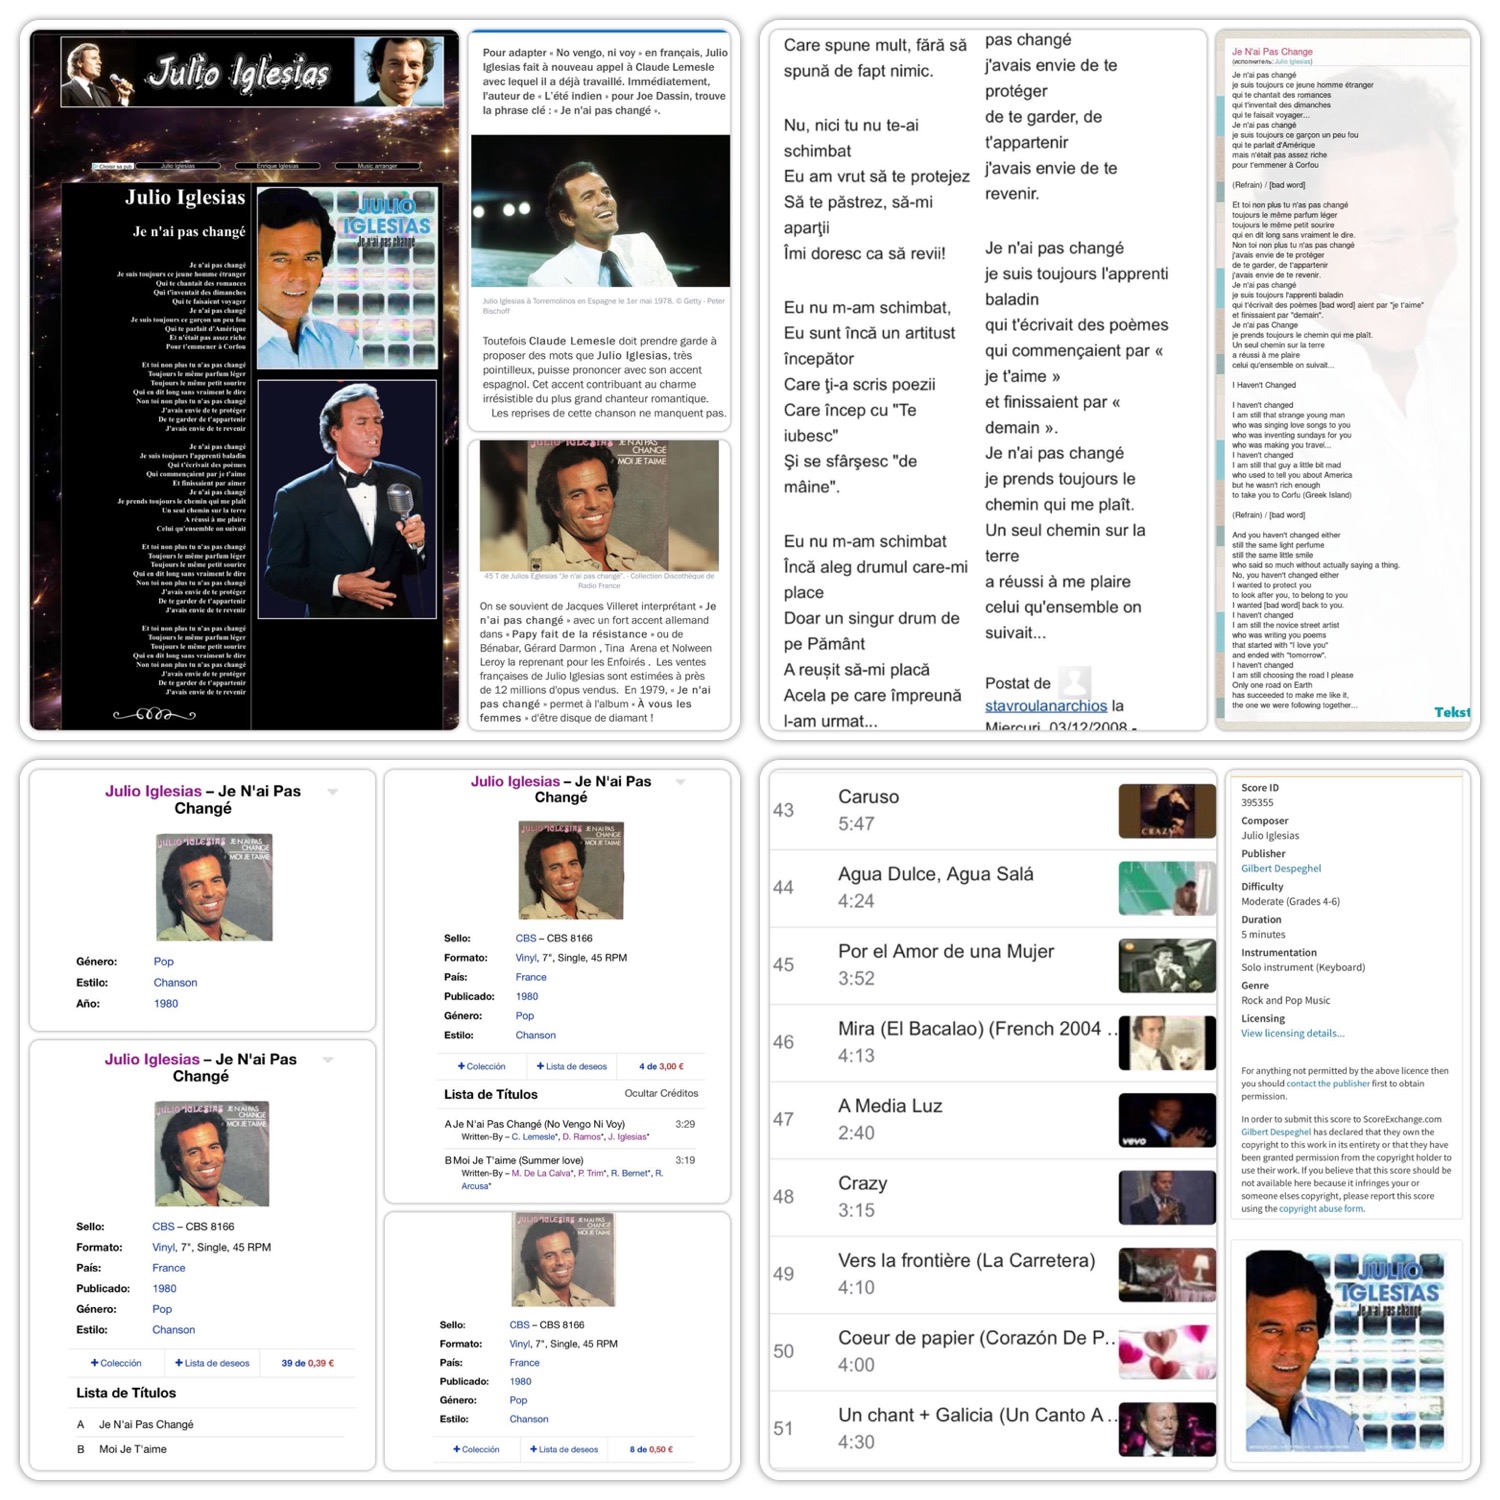Click contact the publisher link
The height and width of the screenshot is (1500, 1500).
point(1328,1083)
